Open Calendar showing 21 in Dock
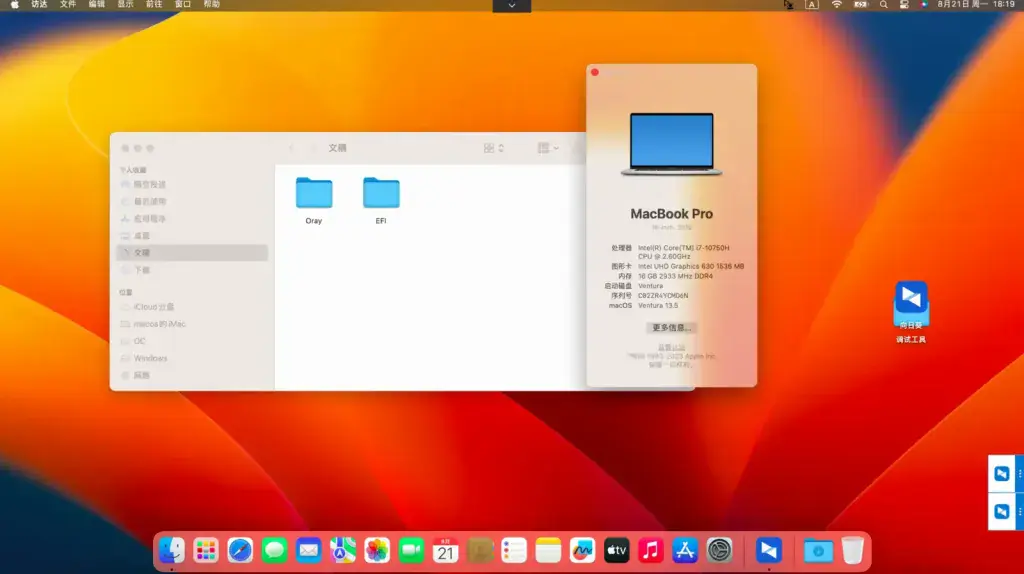1024x574 pixels. coord(445,550)
